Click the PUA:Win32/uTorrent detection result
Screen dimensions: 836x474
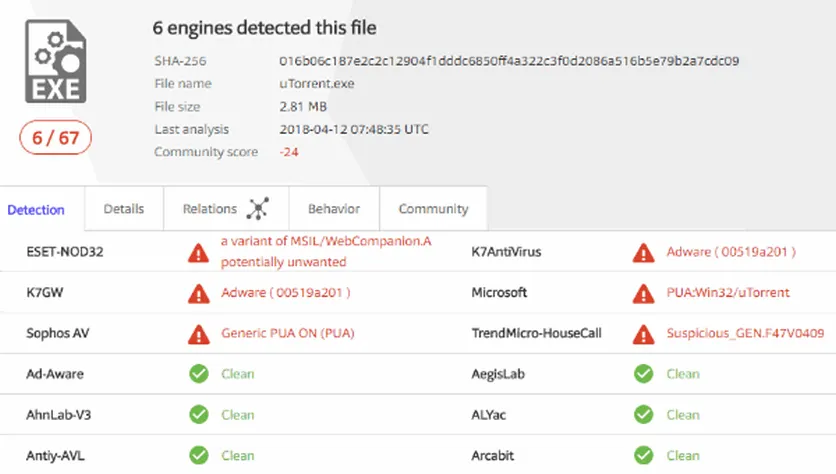tap(728, 293)
